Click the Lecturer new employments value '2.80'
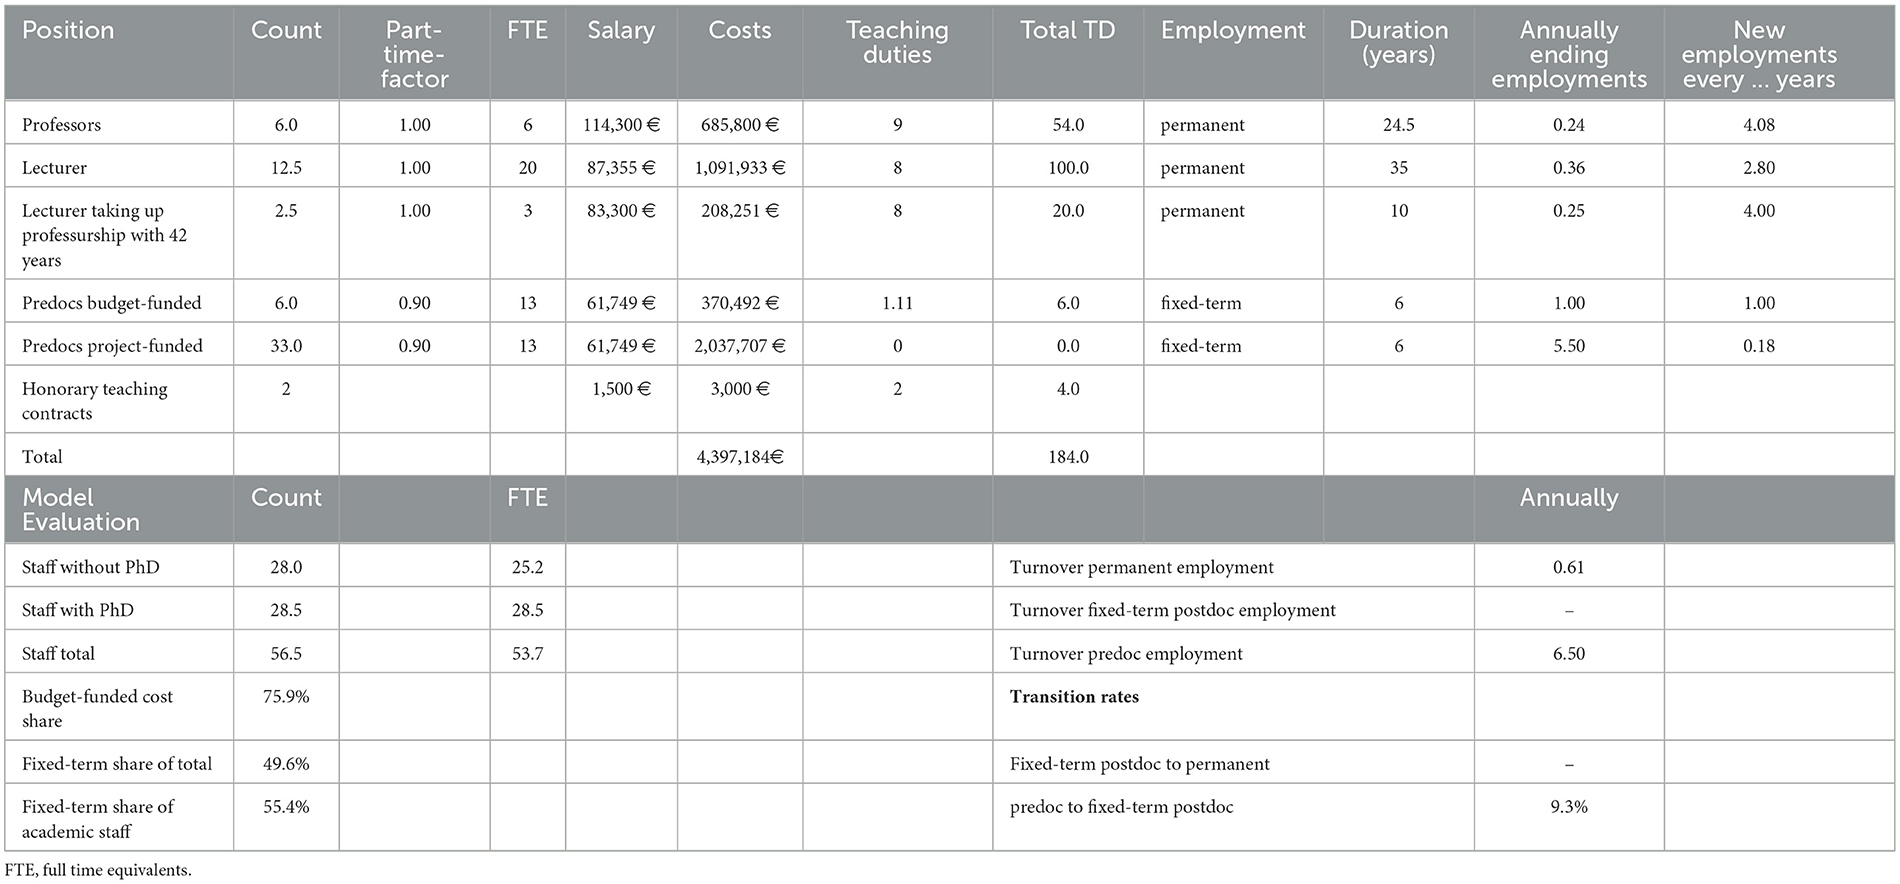Image resolution: width=1900 pixels, height=884 pixels. [1759, 168]
